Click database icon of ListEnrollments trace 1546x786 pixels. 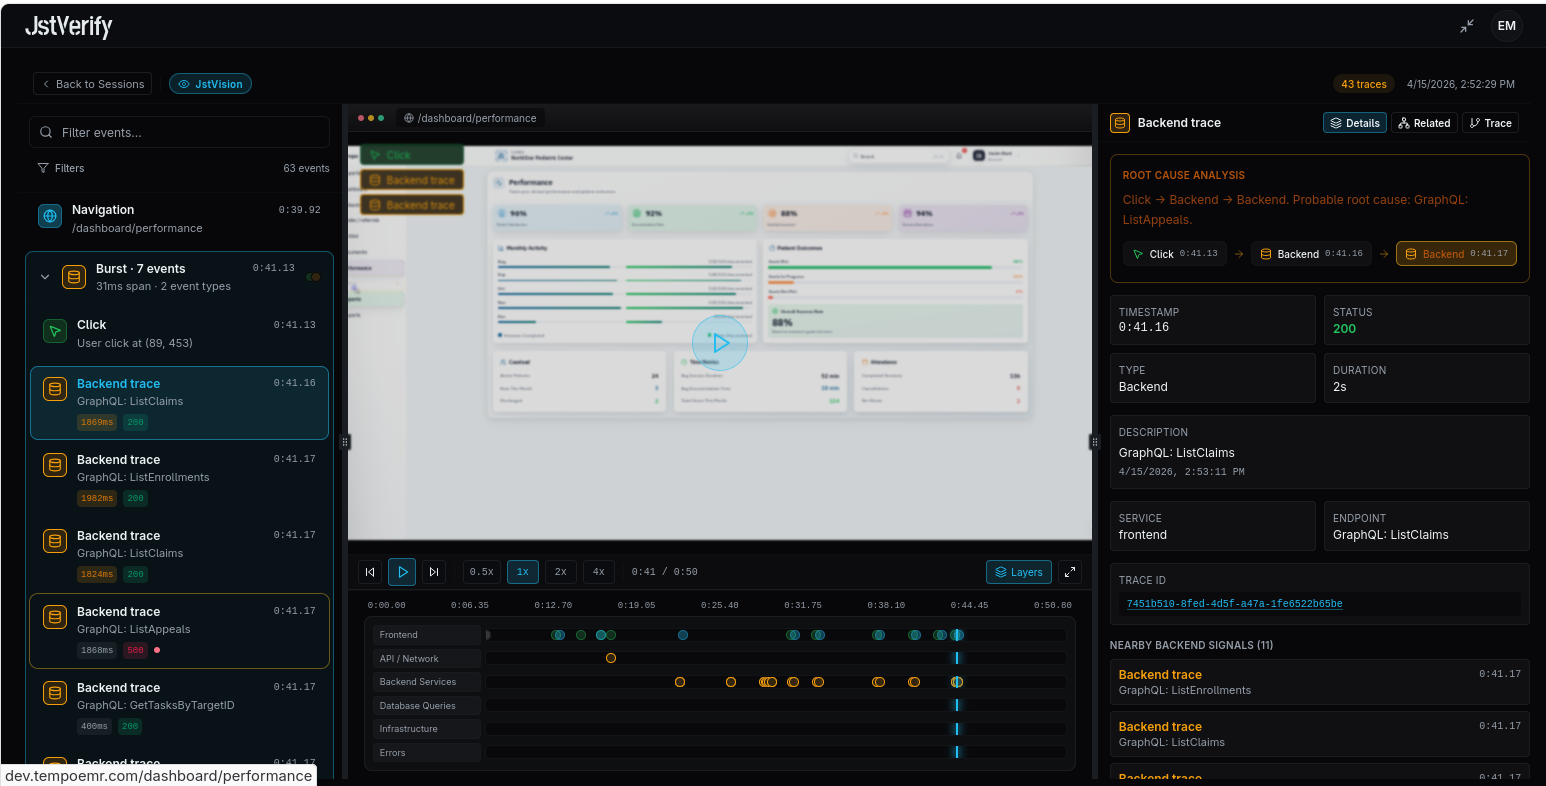(x=55, y=465)
